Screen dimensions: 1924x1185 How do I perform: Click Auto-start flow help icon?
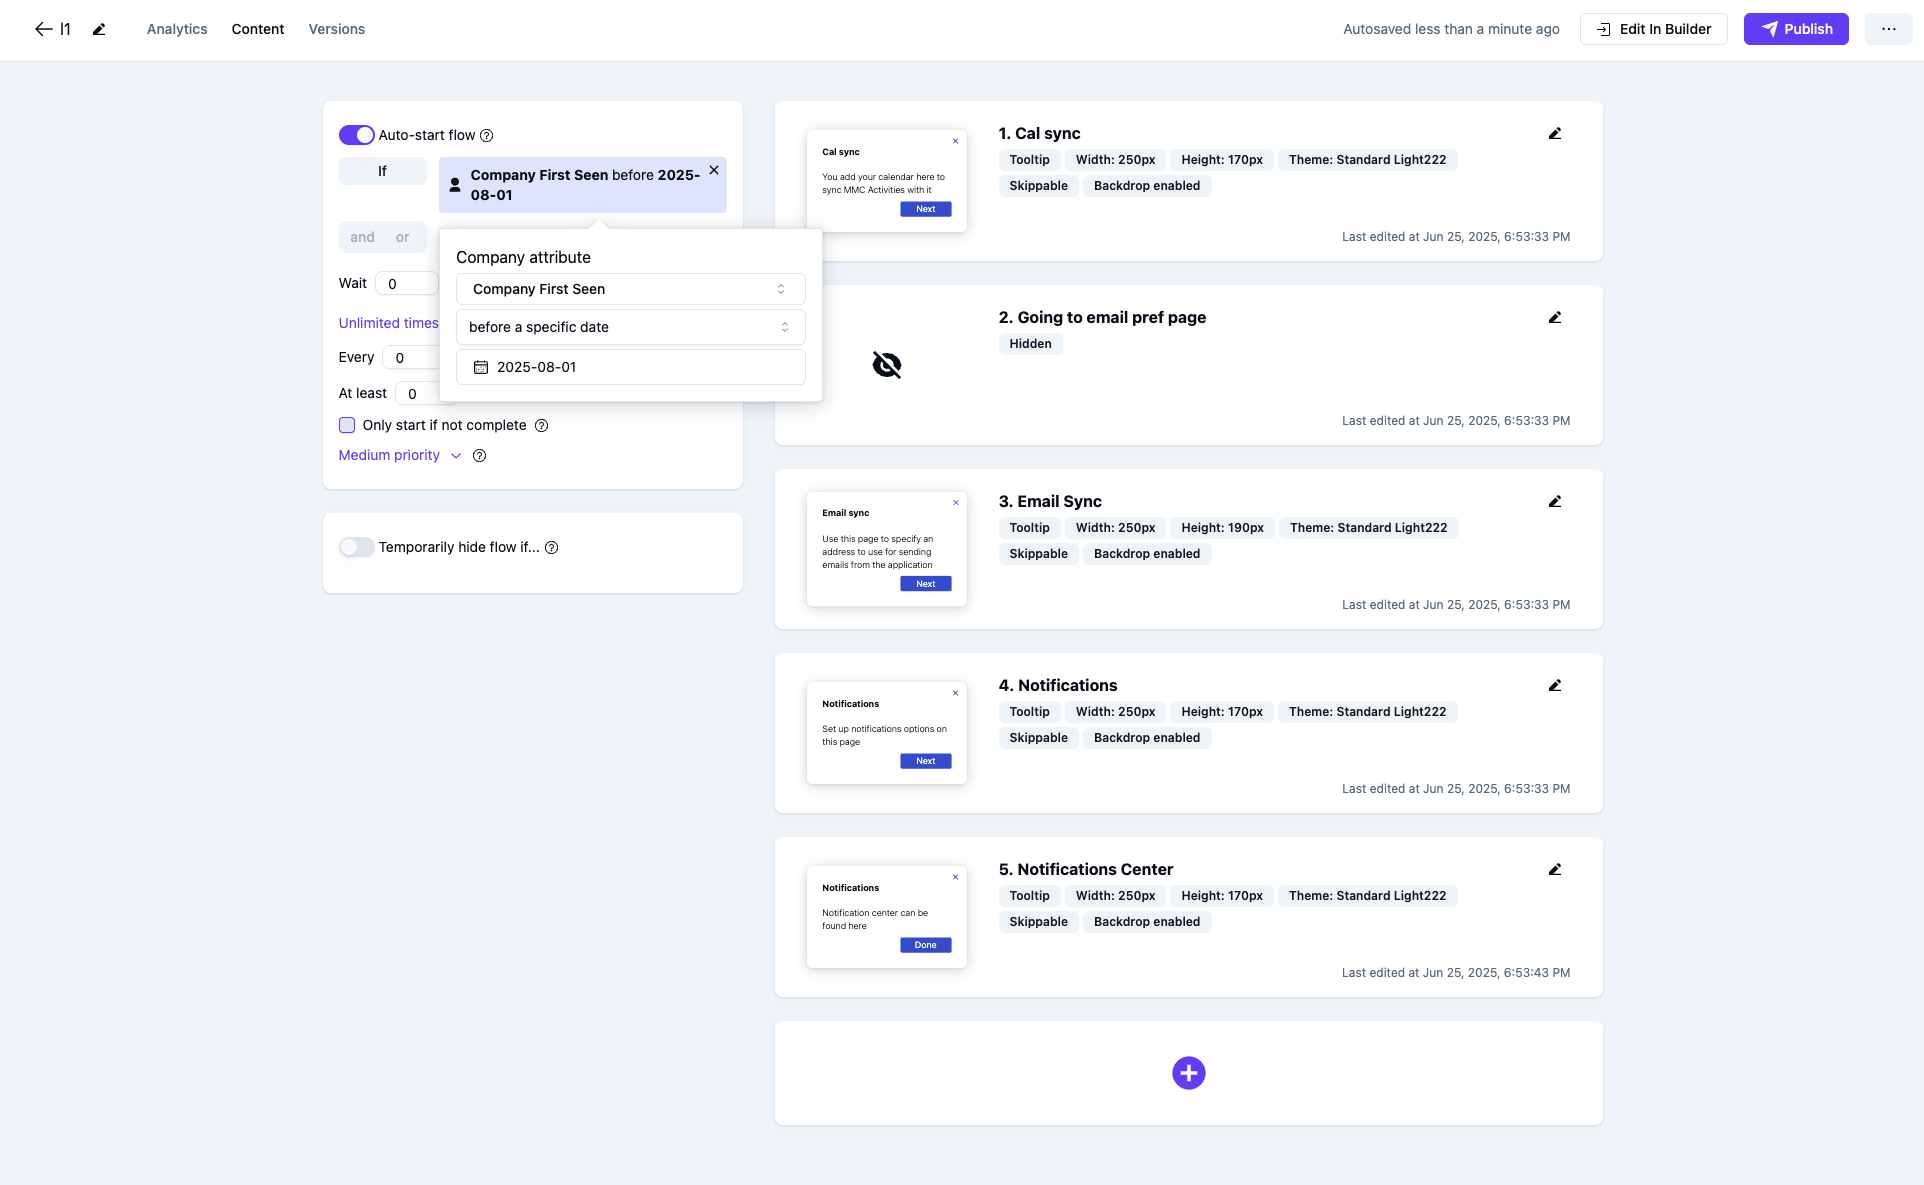(x=487, y=136)
